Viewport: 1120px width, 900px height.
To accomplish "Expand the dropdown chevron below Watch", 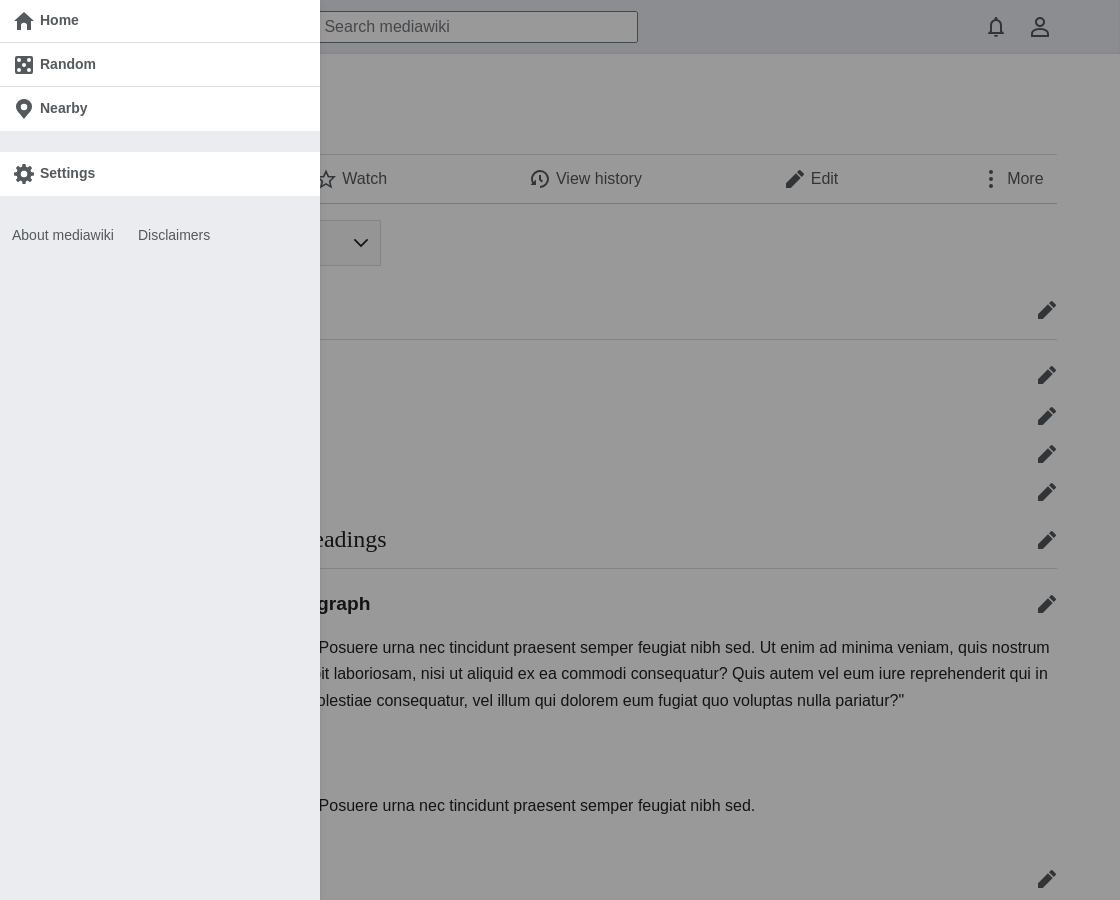I will click(x=361, y=243).
